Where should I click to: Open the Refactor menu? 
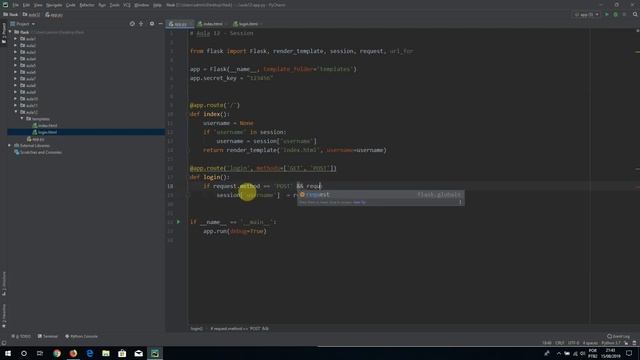[87, 5]
